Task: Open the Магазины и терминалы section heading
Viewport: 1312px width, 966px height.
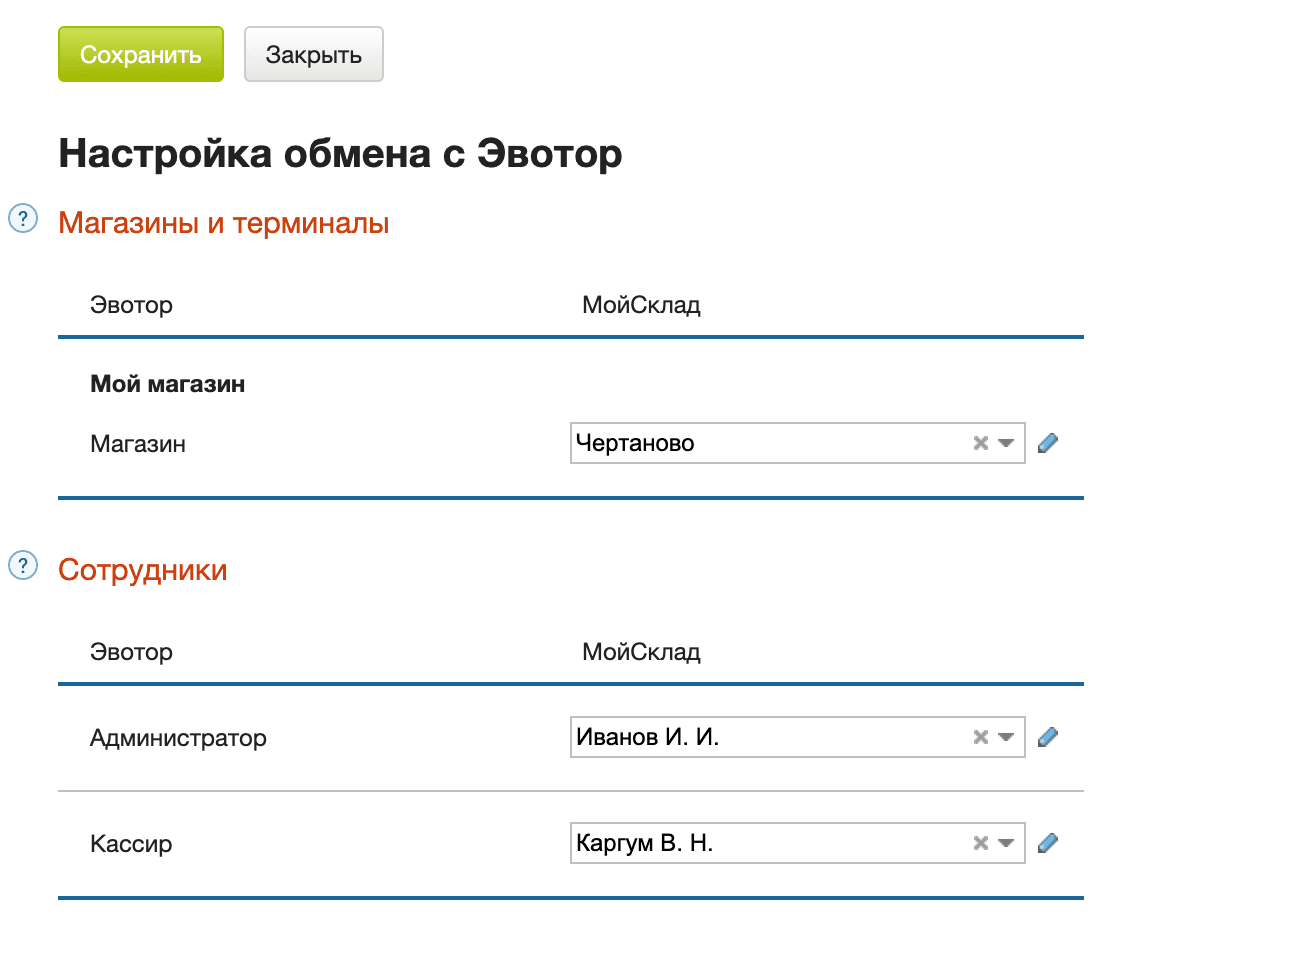Action: (x=223, y=223)
